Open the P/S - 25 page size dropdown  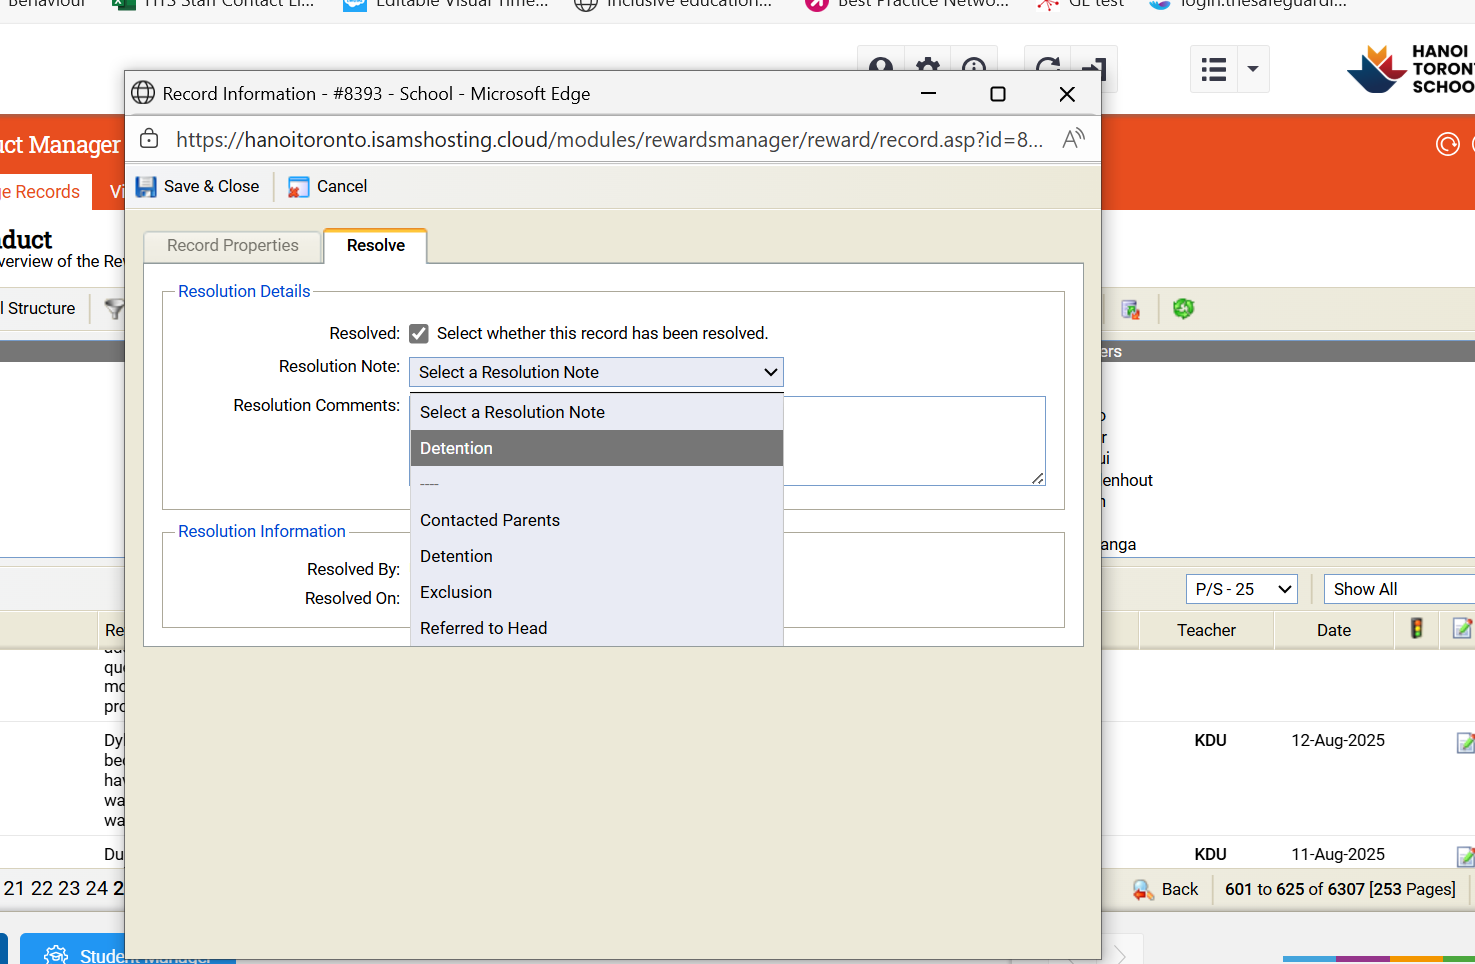pos(1241,589)
